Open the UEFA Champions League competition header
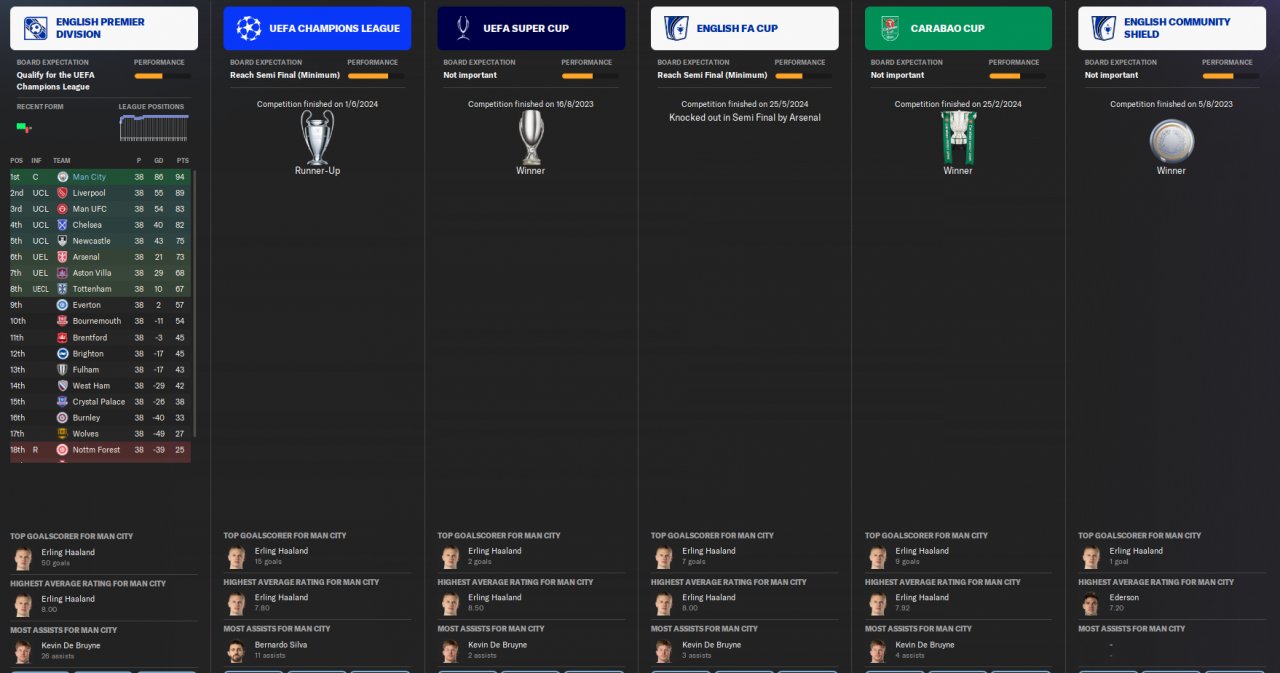The height and width of the screenshot is (673, 1280). (x=317, y=28)
